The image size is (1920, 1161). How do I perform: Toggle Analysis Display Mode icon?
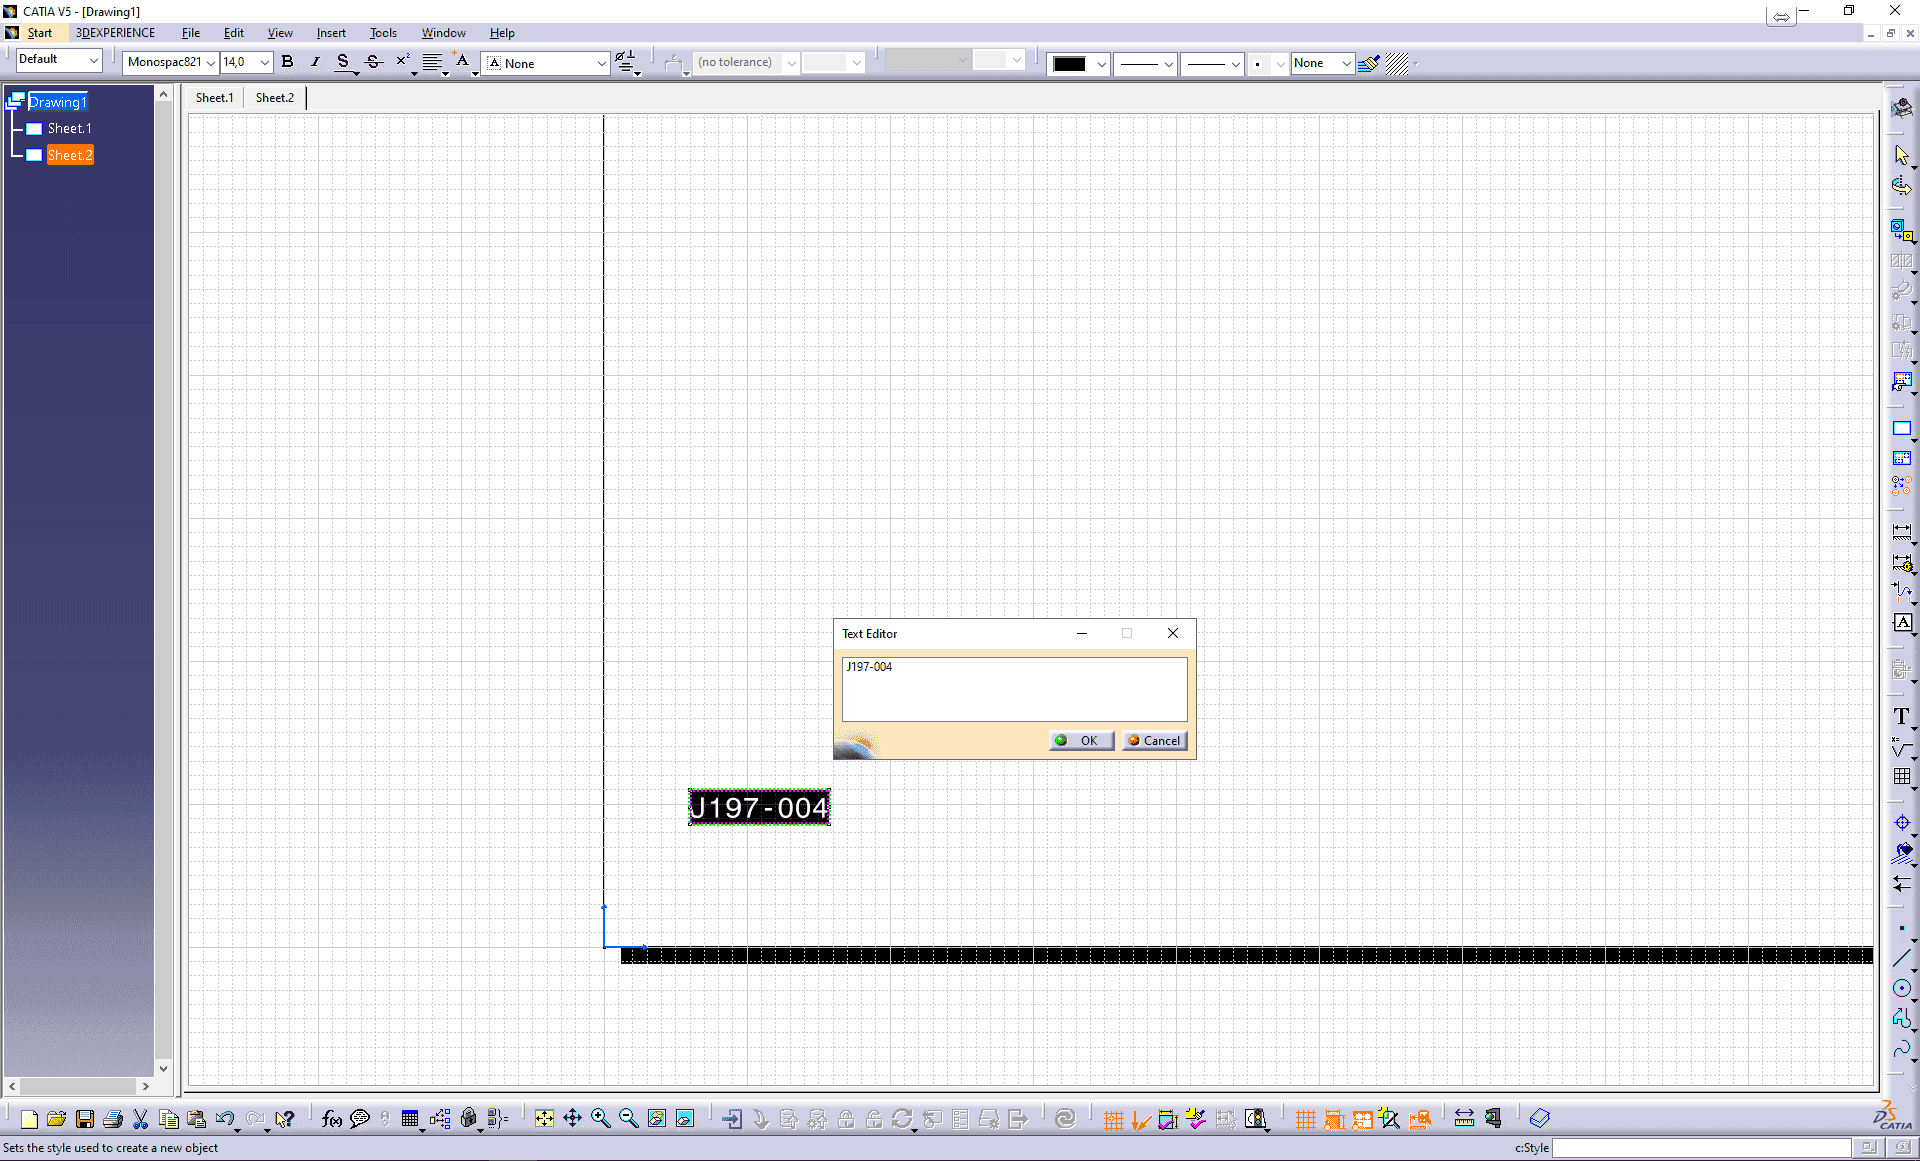pos(1168,1119)
